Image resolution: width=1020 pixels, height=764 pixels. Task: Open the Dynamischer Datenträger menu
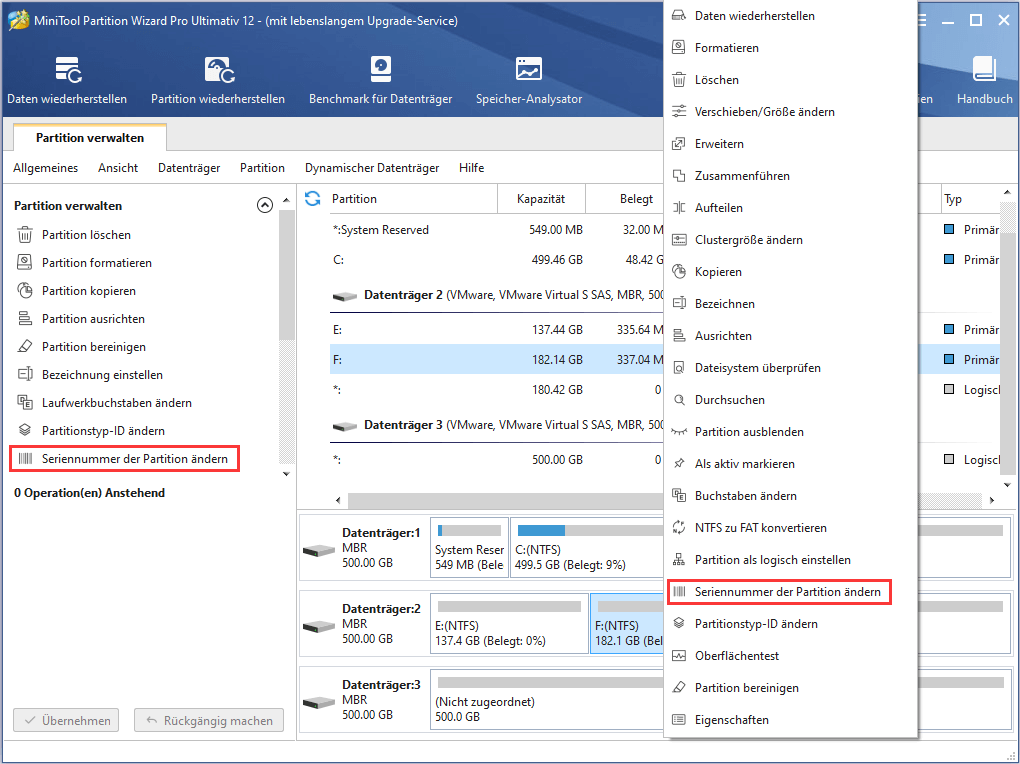click(371, 168)
